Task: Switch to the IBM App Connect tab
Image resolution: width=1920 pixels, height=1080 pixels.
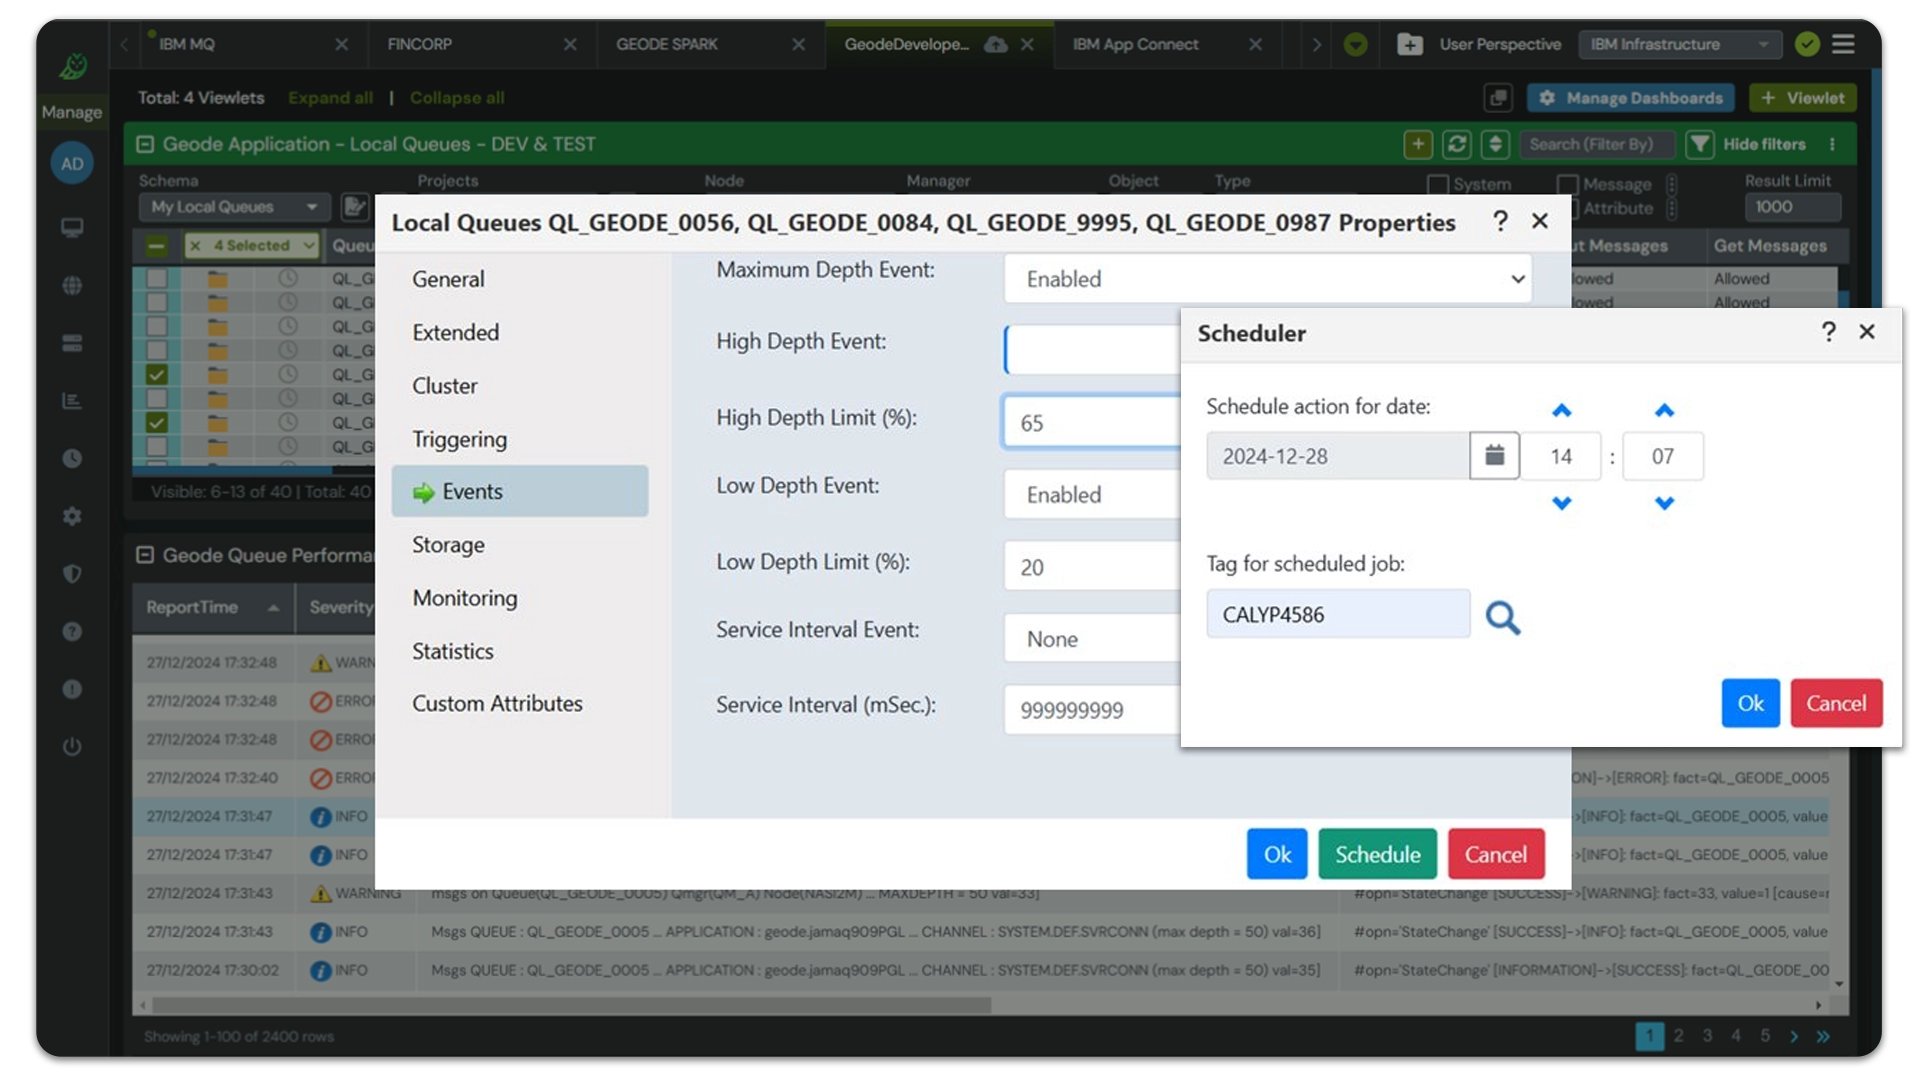Action: point(1135,44)
